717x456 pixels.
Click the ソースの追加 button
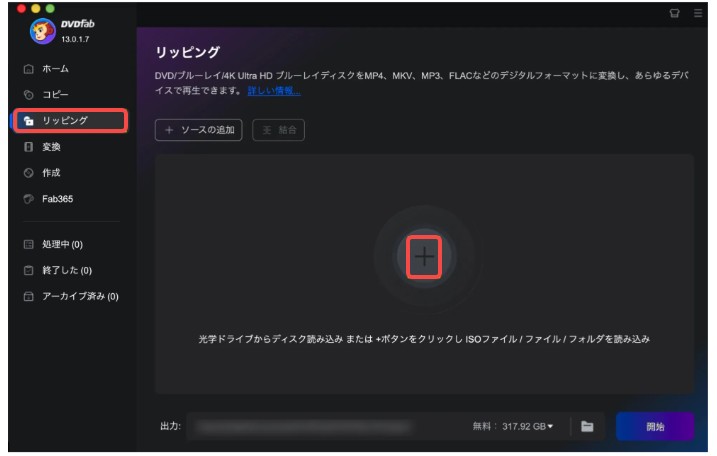198,130
